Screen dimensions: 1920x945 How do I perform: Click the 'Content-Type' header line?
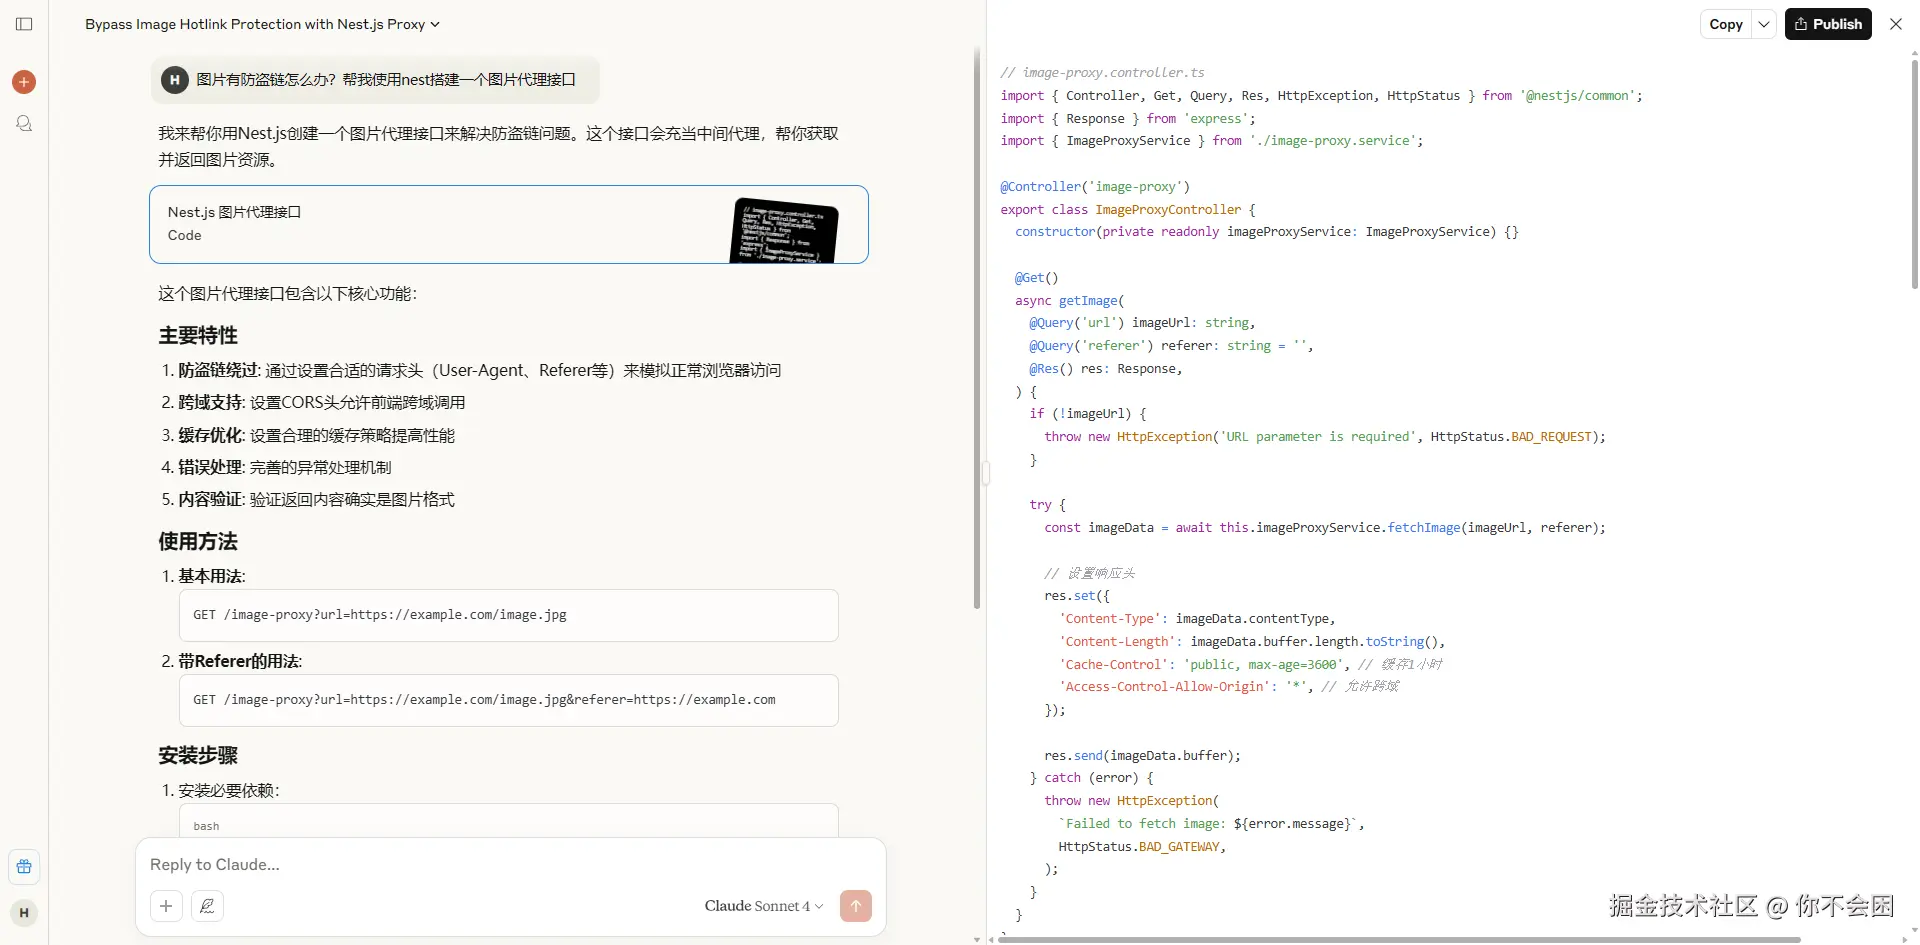click(x=1197, y=619)
